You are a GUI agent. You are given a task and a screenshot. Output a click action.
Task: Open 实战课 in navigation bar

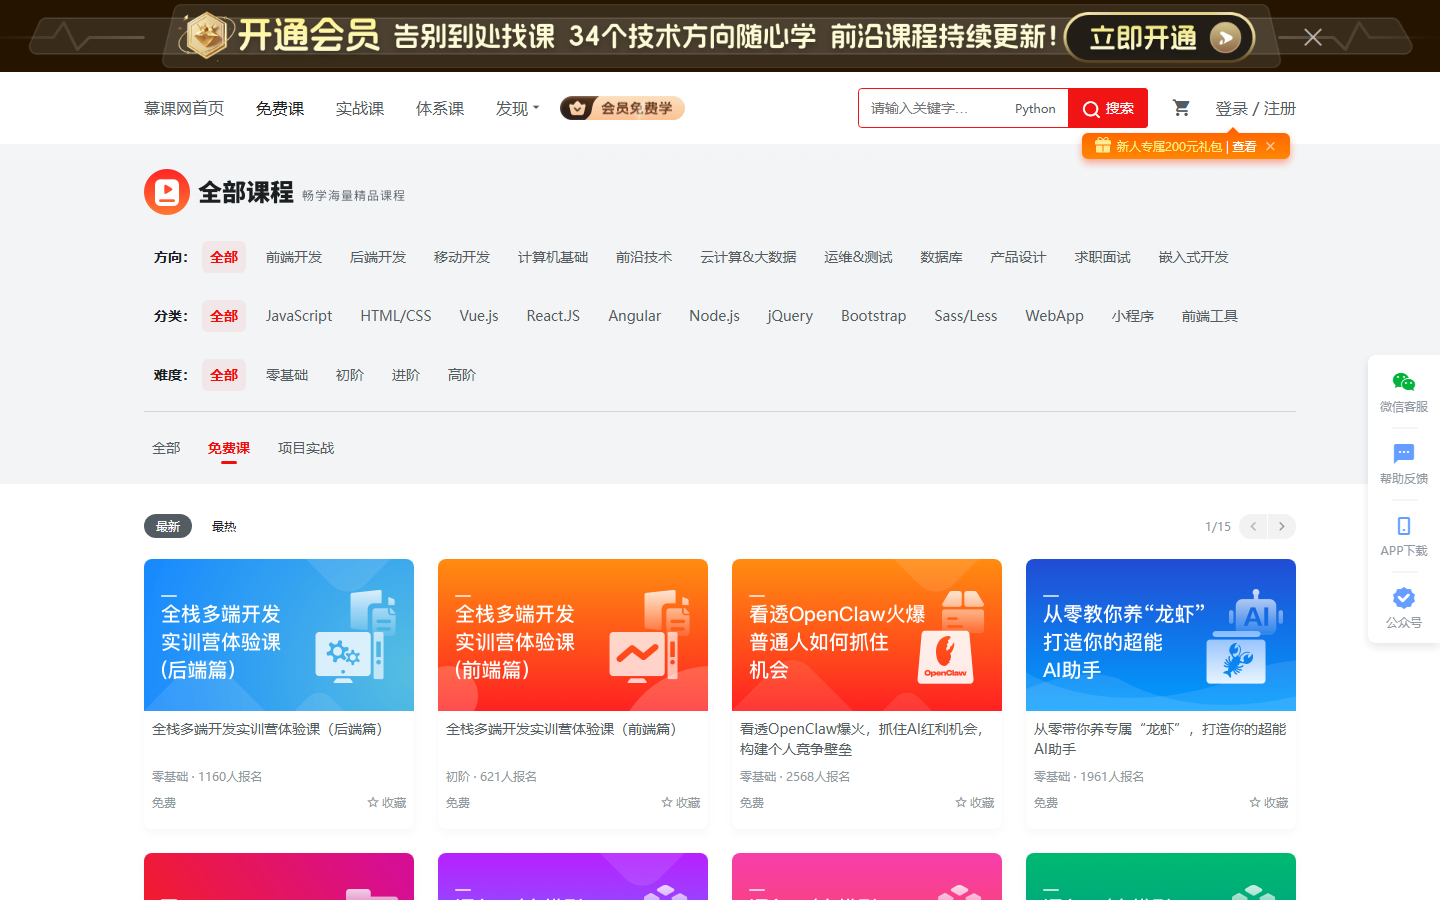(x=360, y=108)
